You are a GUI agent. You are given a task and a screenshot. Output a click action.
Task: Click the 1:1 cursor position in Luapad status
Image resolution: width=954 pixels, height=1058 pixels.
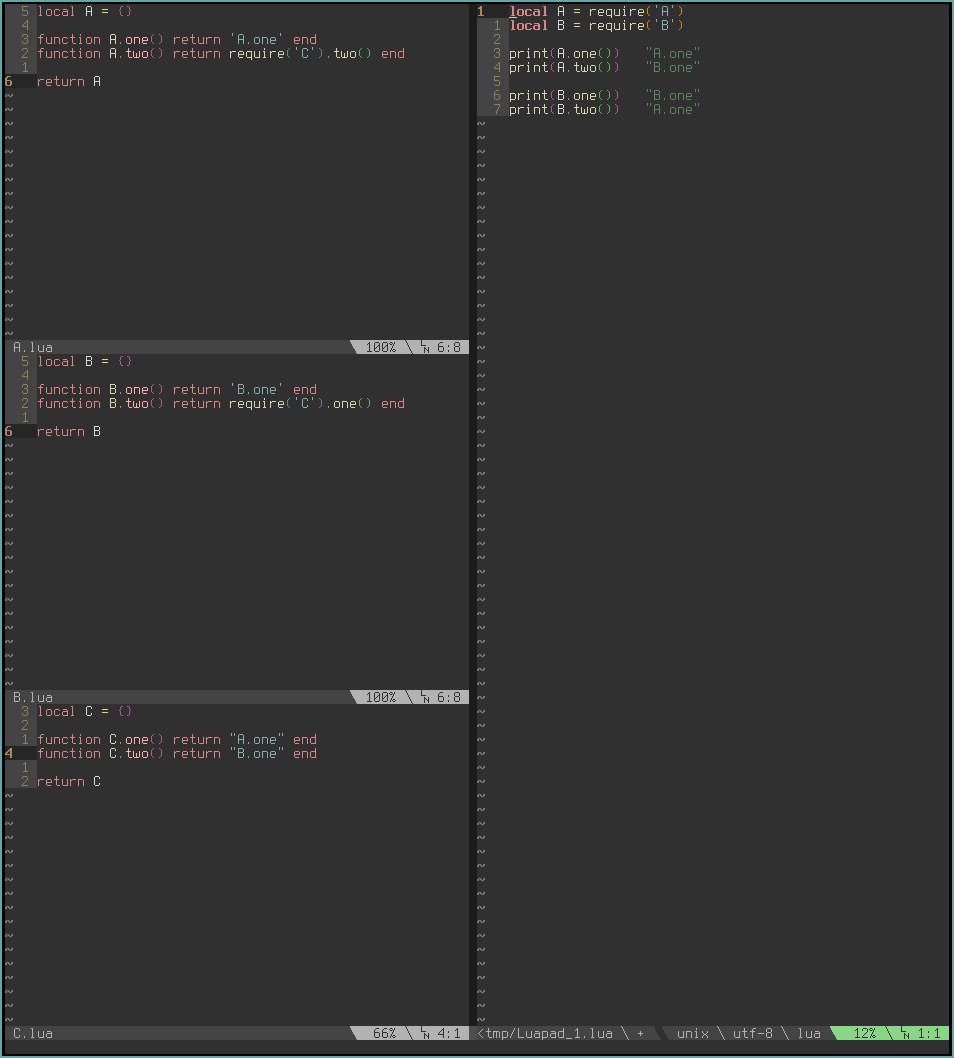pos(928,1033)
